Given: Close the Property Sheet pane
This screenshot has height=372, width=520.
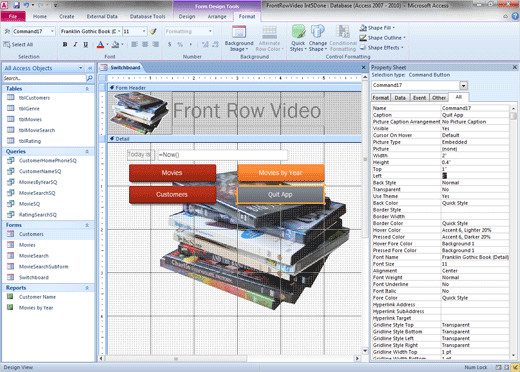Looking at the screenshot, I should click(x=515, y=67).
